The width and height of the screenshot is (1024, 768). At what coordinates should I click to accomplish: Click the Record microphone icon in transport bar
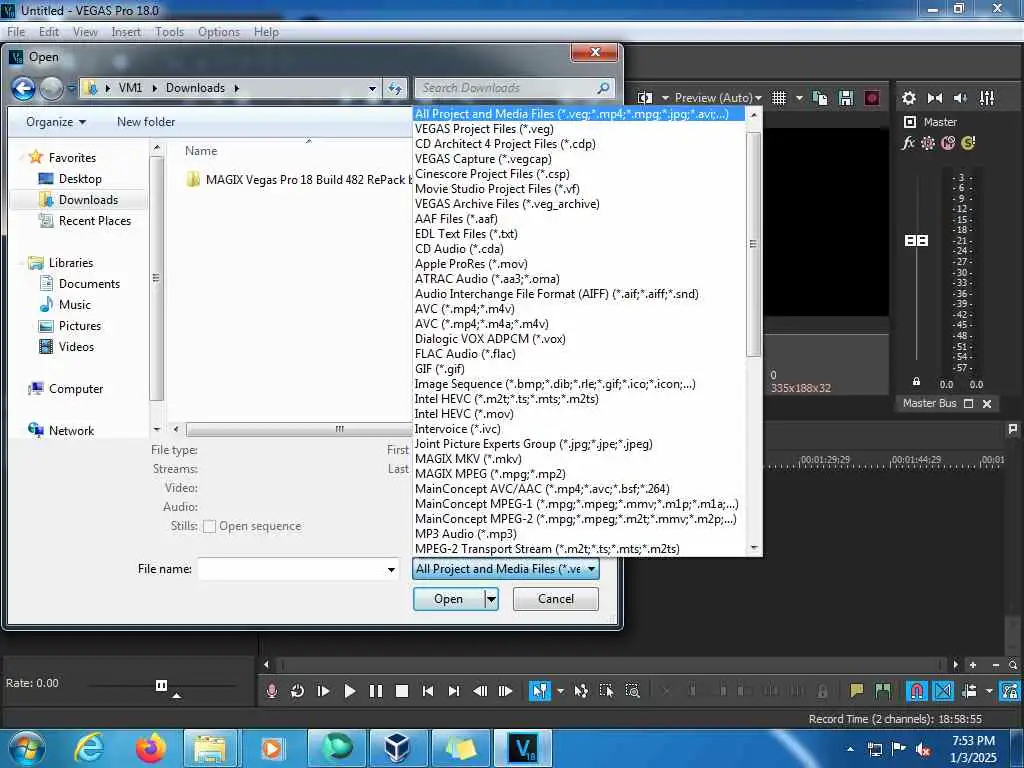(272, 691)
